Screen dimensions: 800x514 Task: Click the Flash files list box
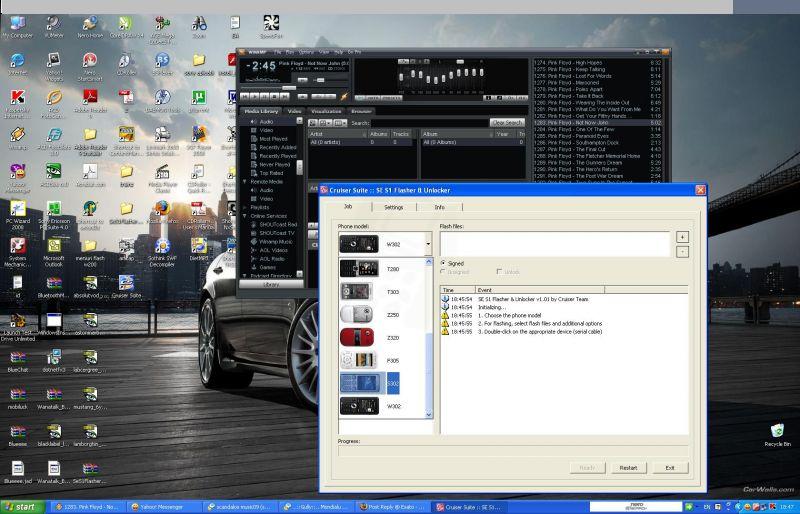pyautogui.click(x=555, y=244)
